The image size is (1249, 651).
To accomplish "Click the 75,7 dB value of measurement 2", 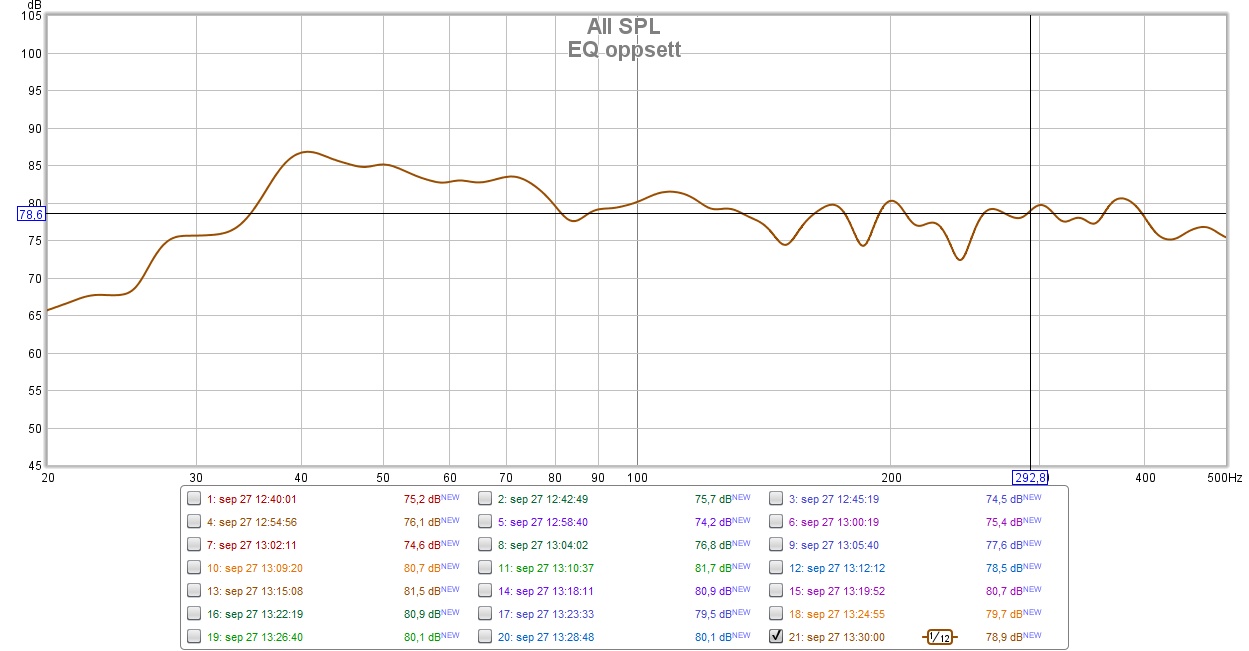I will coord(712,499).
